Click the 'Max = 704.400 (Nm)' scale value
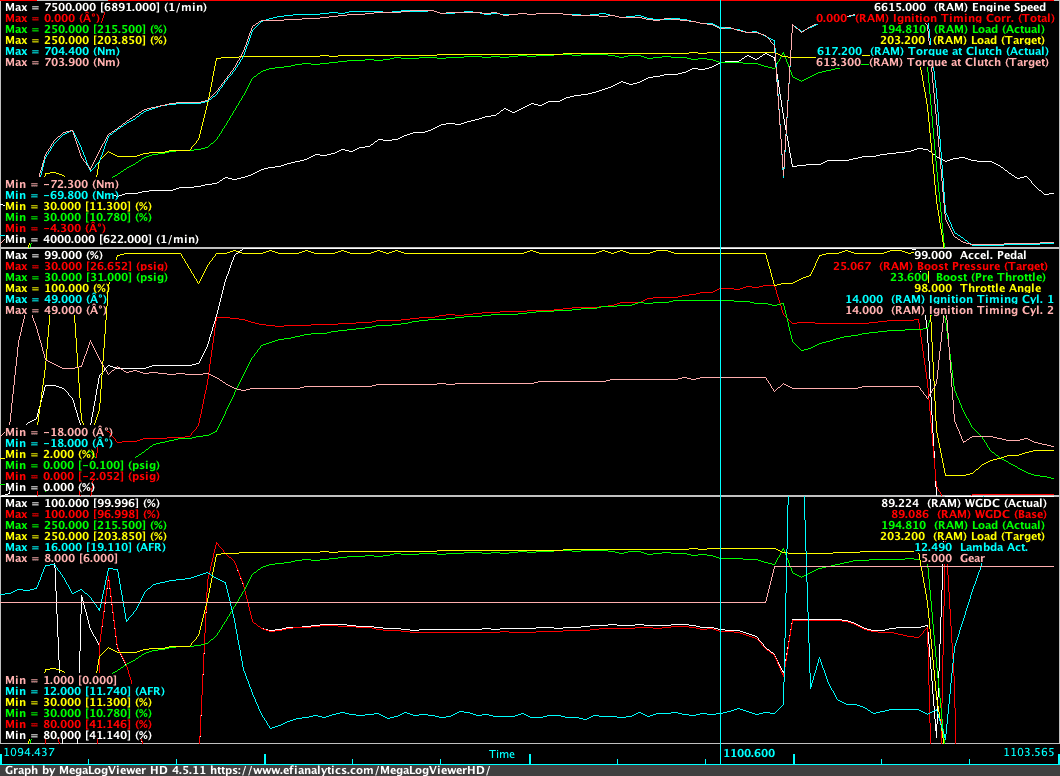 (62, 51)
